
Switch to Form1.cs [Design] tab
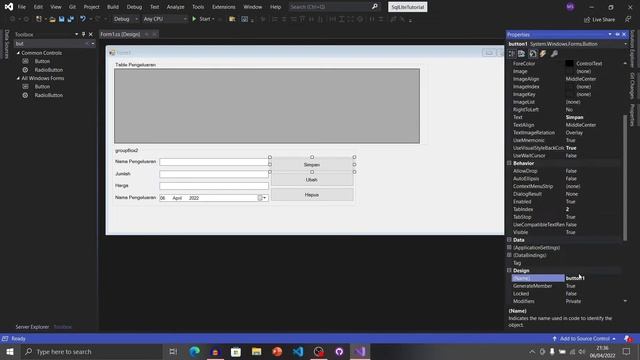point(120,34)
